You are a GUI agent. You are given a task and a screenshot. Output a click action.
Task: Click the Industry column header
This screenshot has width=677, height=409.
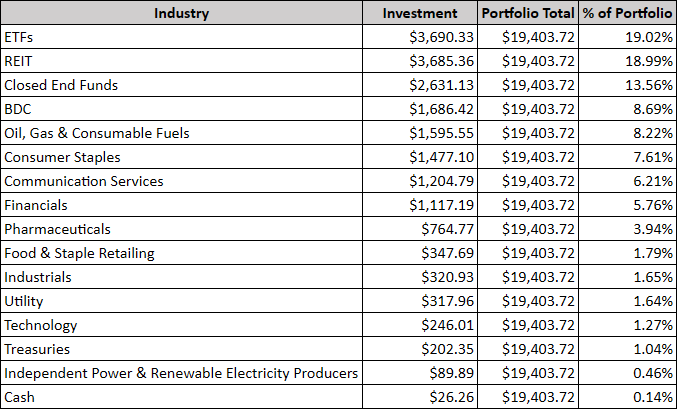[182, 13]
